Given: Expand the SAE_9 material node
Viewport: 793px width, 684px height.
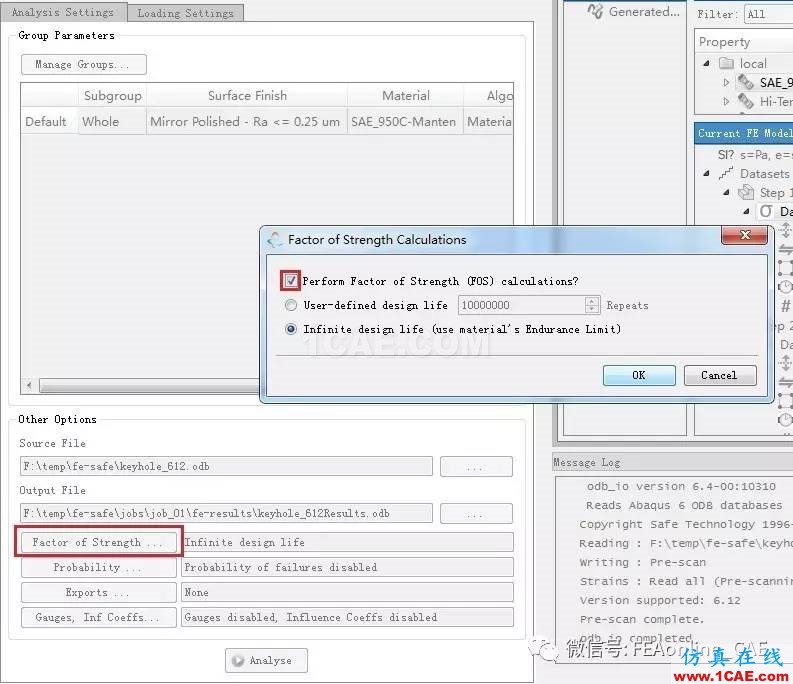Looking at the screenshot, I should tap(726, 82).
